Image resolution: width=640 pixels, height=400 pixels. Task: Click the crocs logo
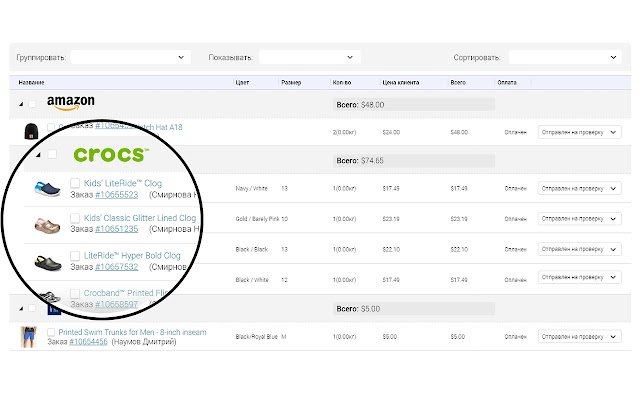(x=111, y=155)
